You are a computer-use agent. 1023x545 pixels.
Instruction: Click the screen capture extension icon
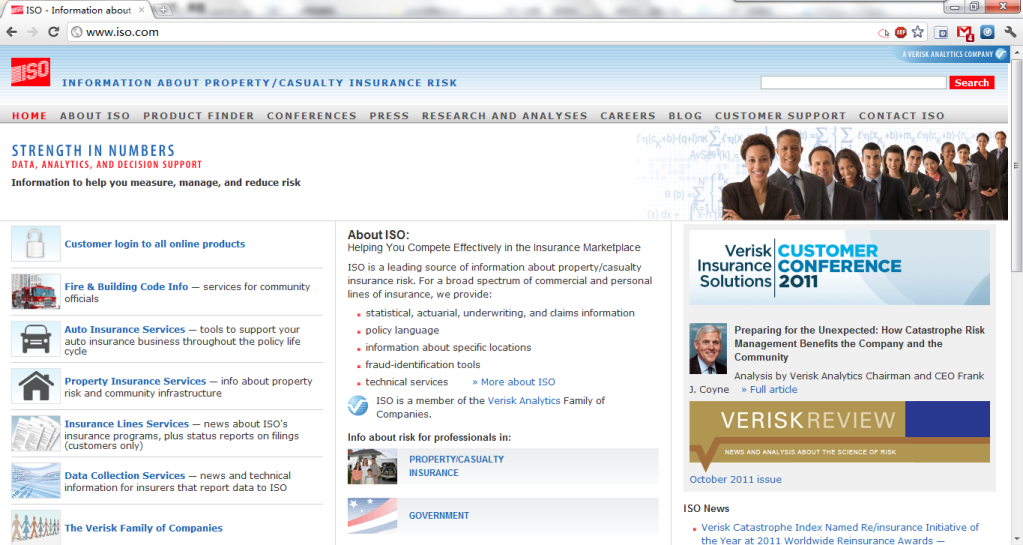click(941, 32)
